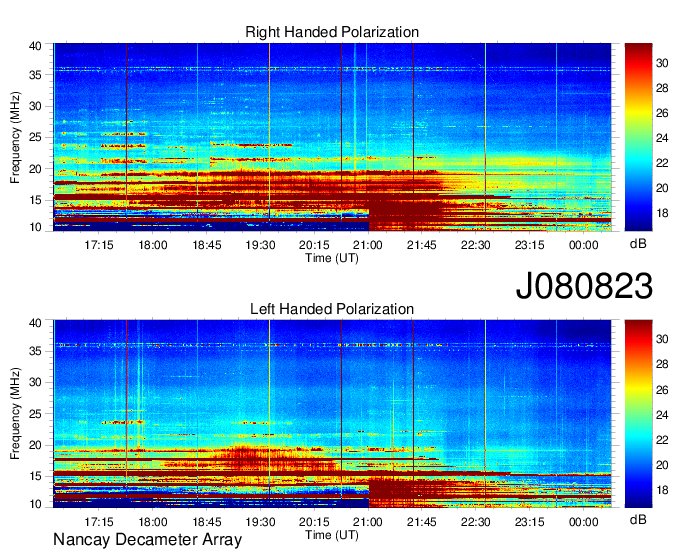This screenshot has height=552, width=680.
Task: Click the 22:30 tick label on top plot
Action: [475, 245]
